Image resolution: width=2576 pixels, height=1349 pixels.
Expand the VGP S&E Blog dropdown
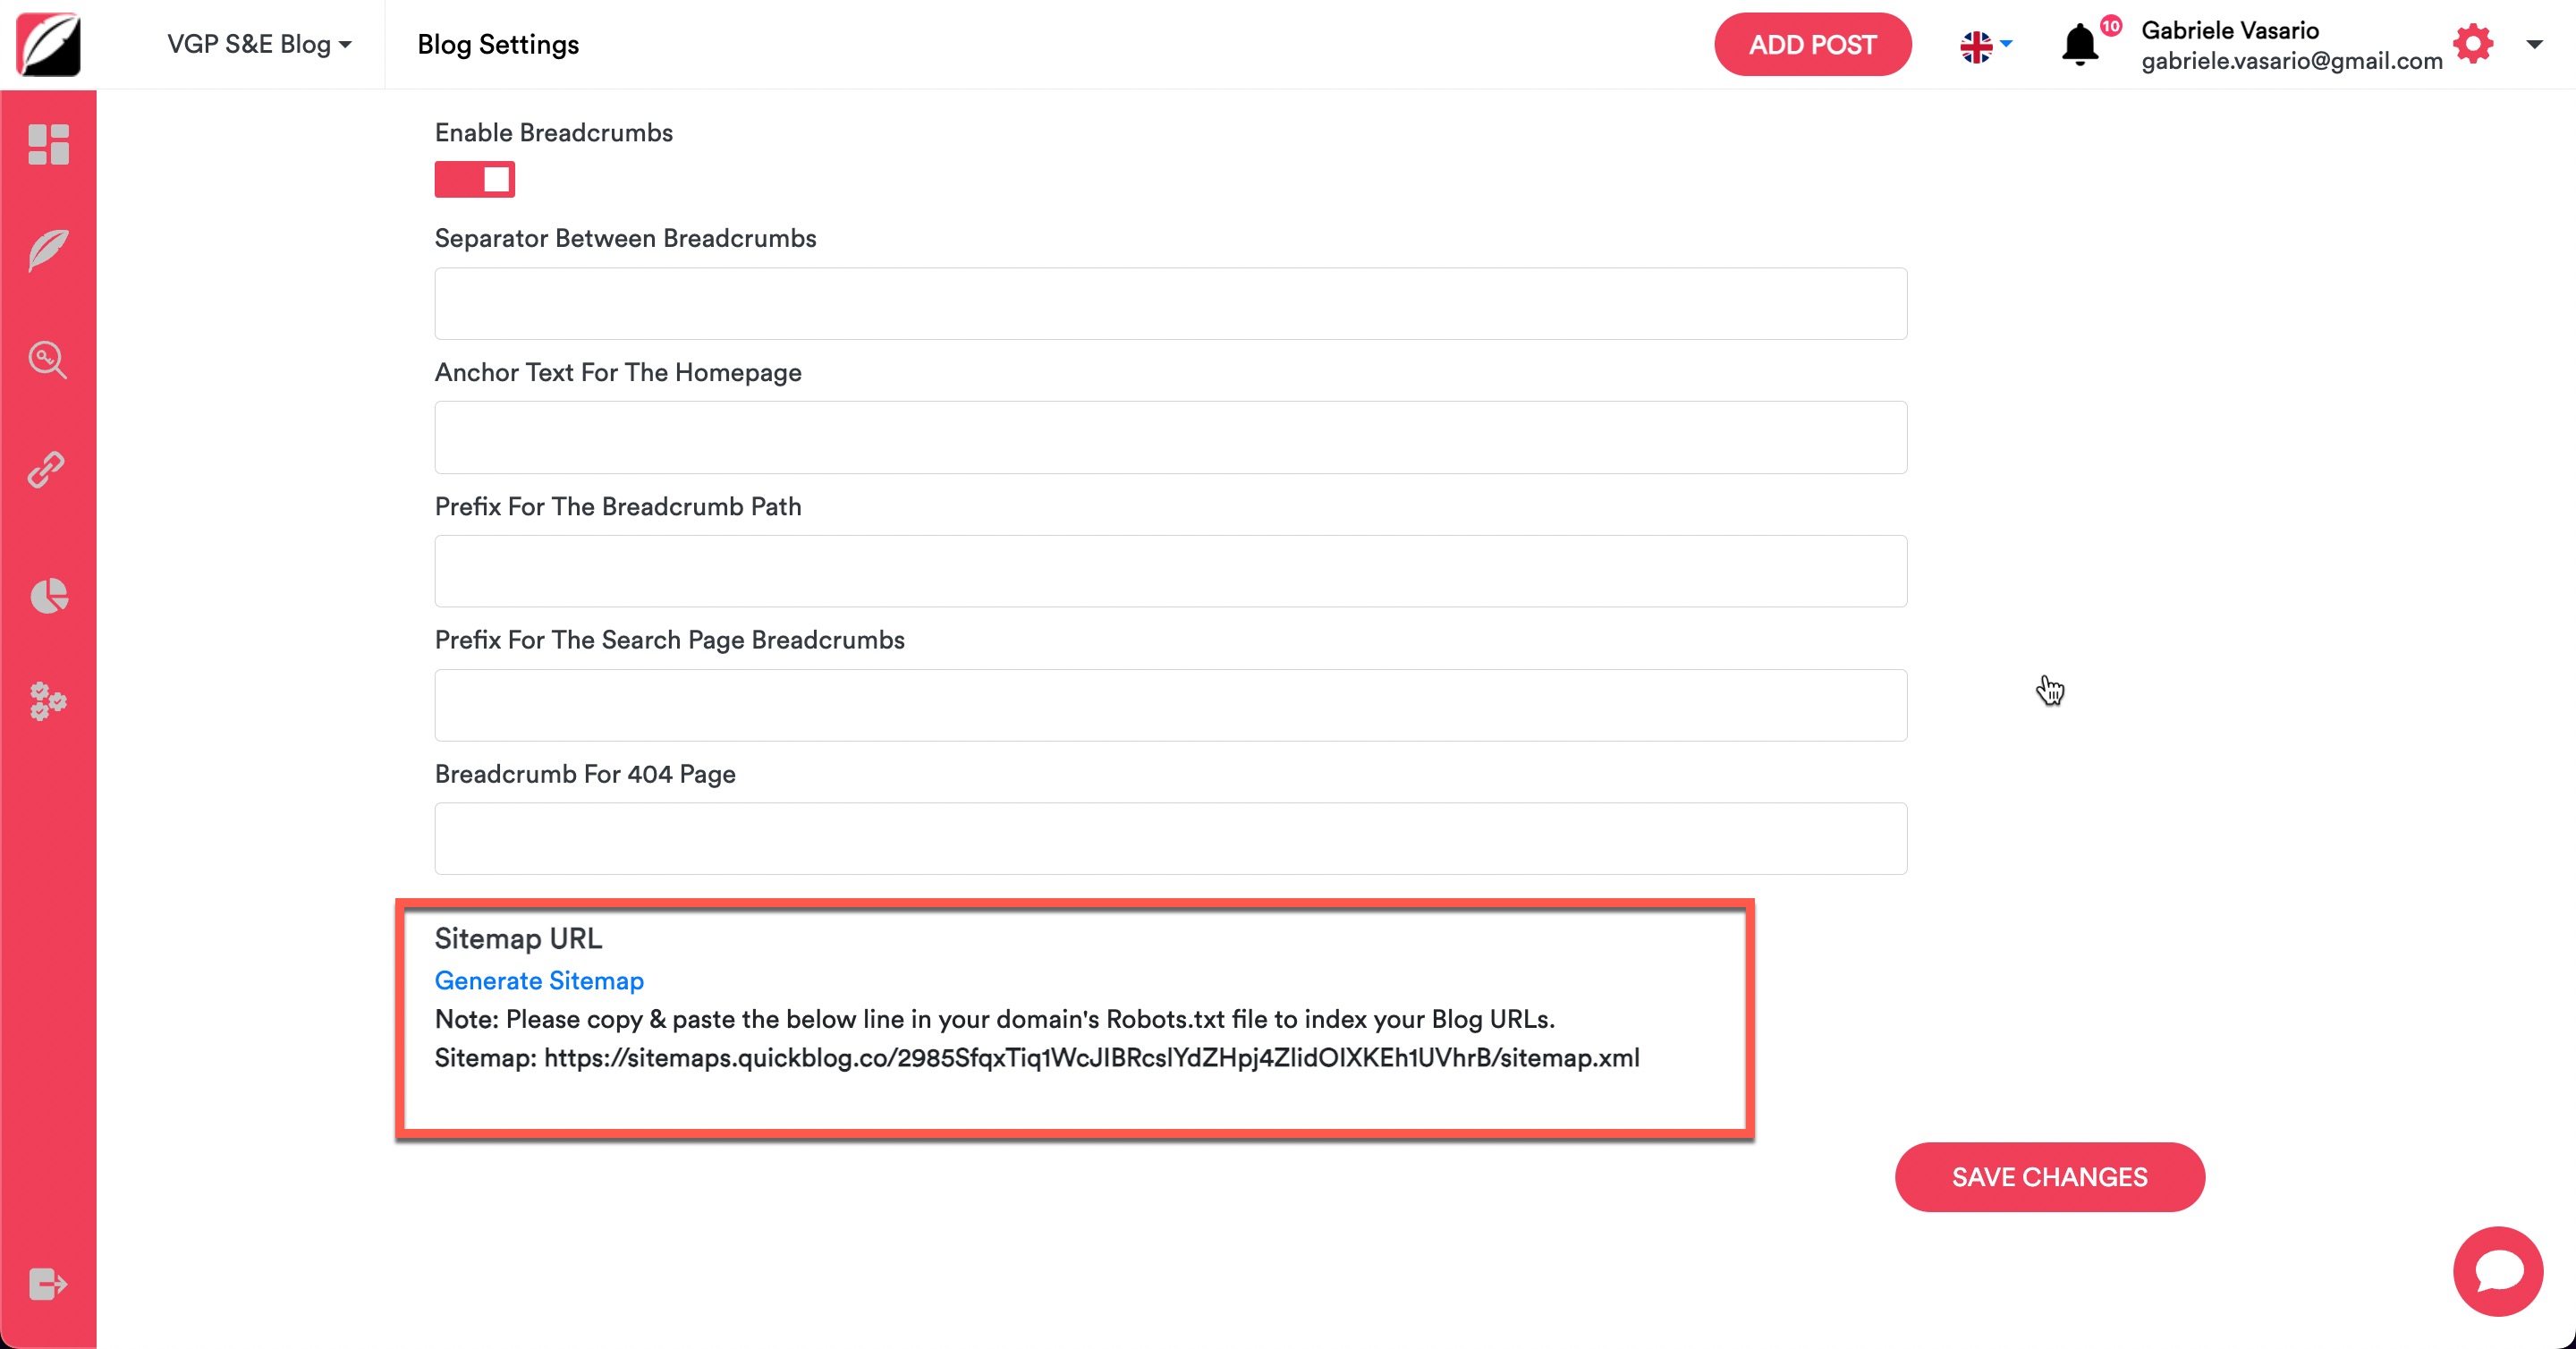point(259,44)
